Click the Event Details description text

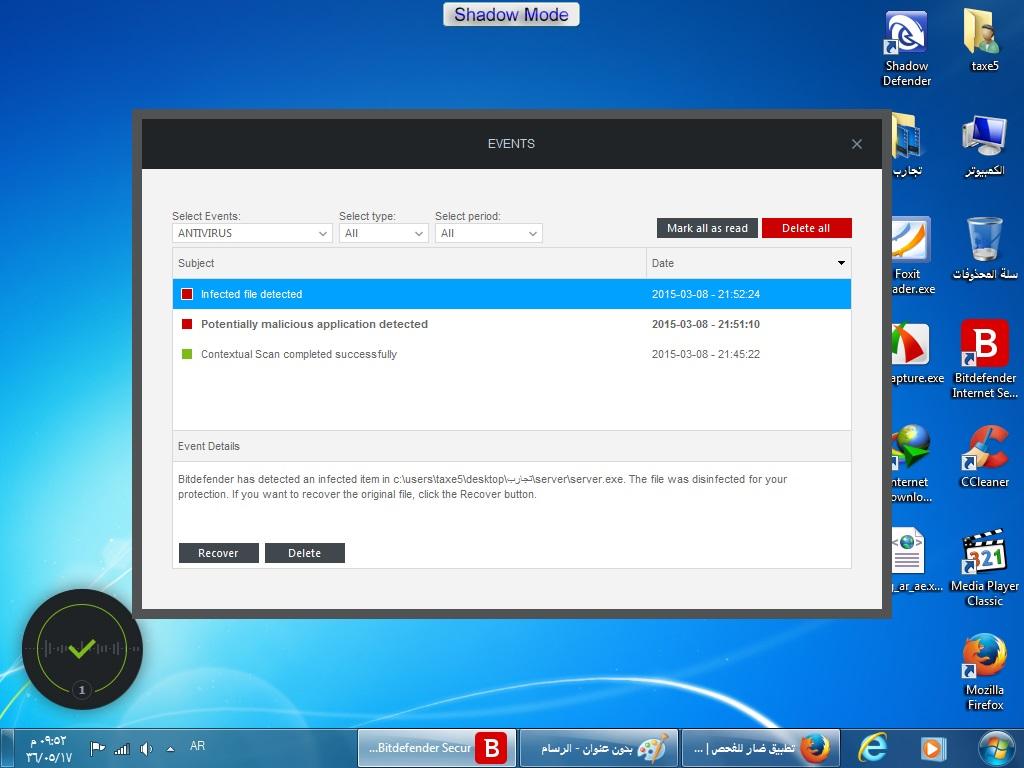(x=483, y=487)
